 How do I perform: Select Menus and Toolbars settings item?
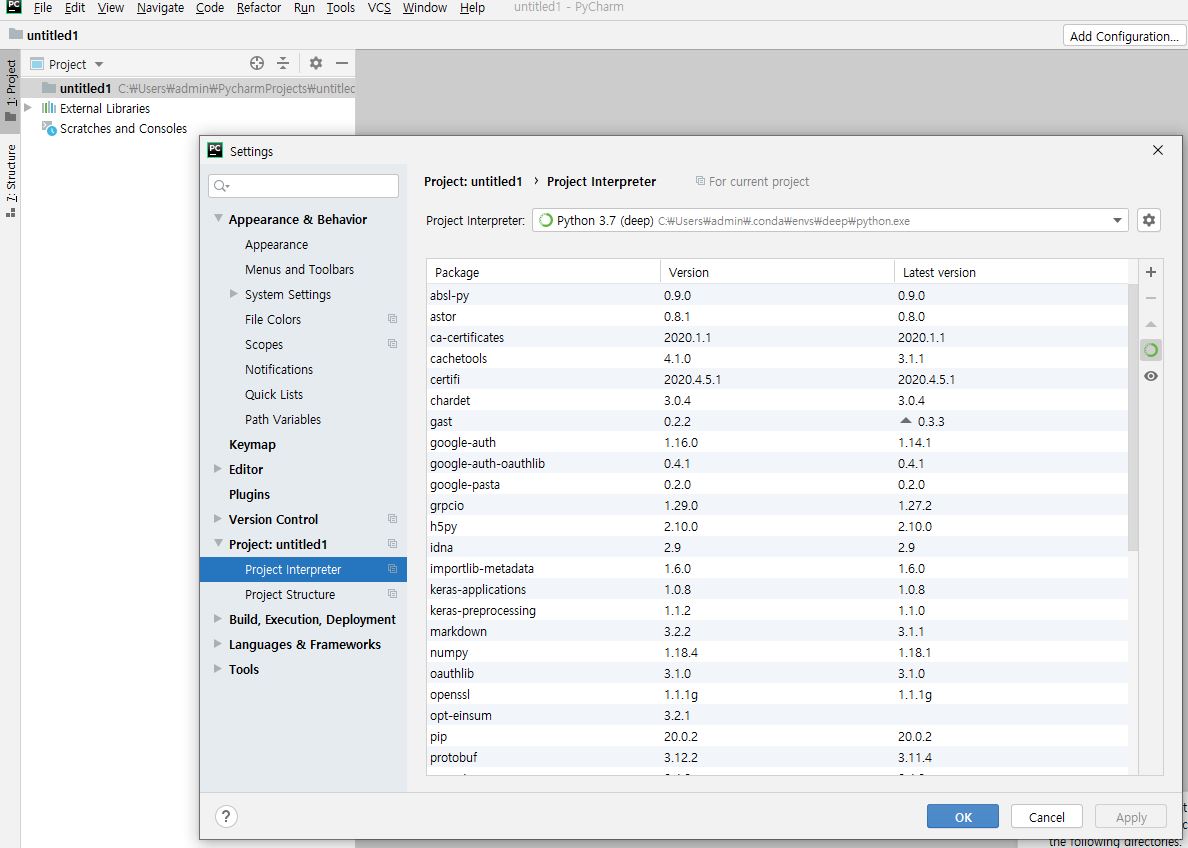(299, 270)
